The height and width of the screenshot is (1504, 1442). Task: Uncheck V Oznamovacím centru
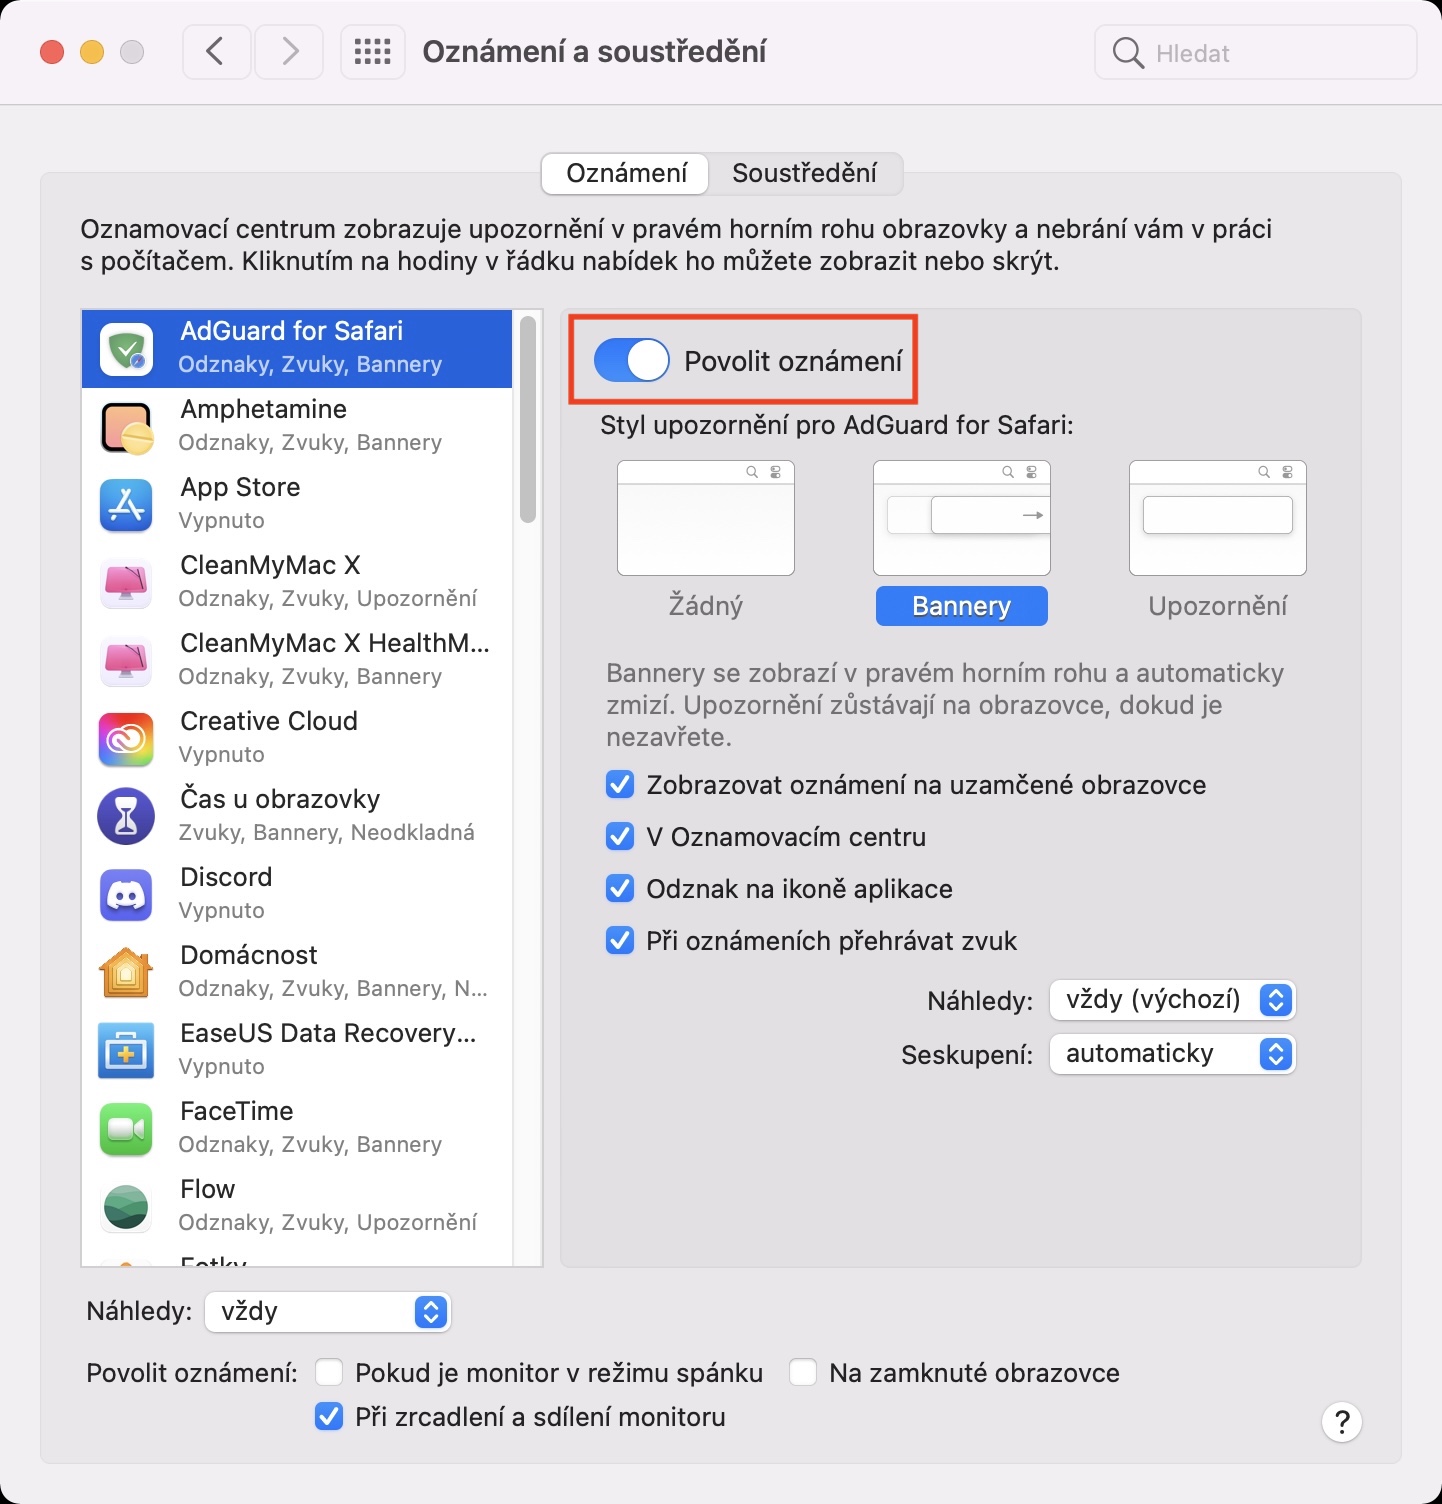[x=620, y=837]
